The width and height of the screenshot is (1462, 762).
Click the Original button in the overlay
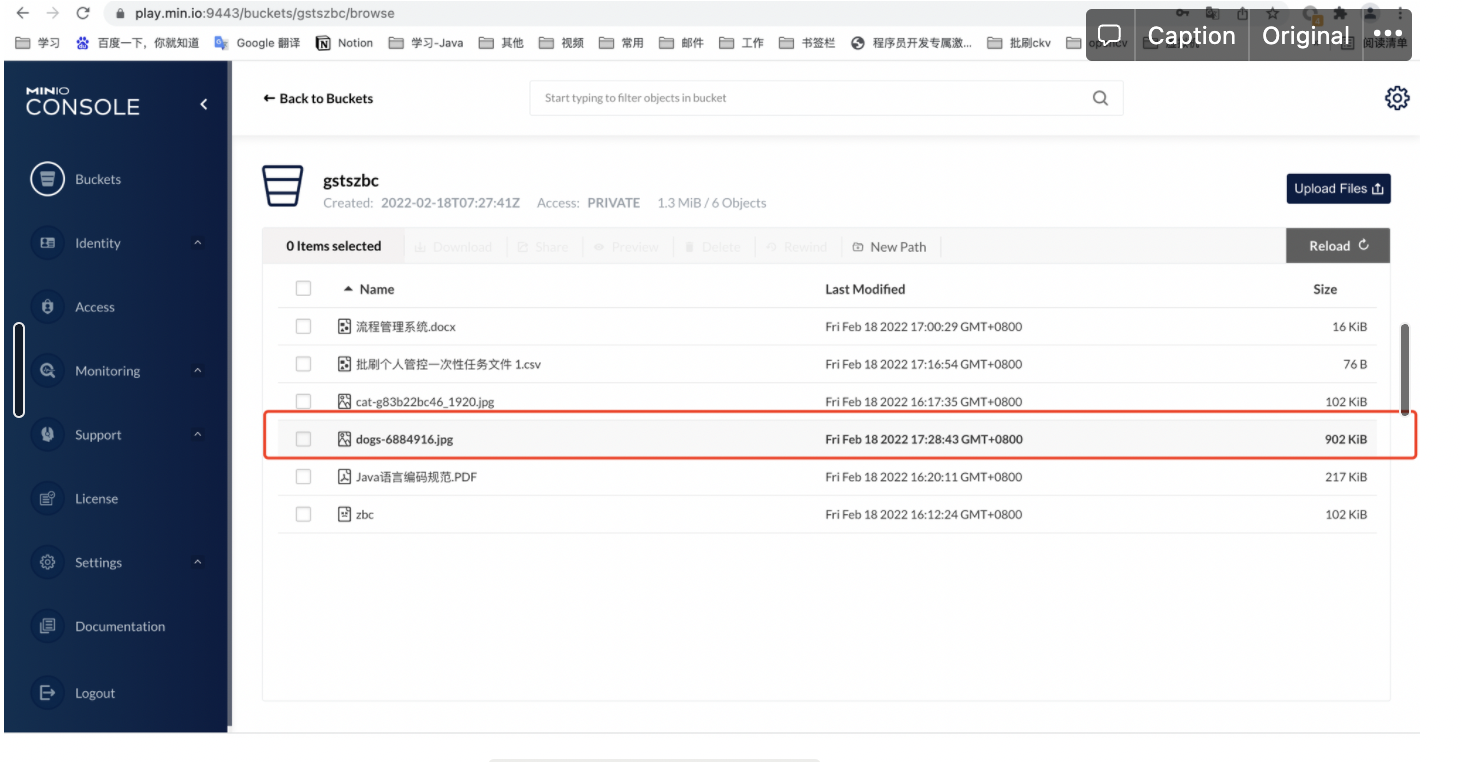point(1306,35)
